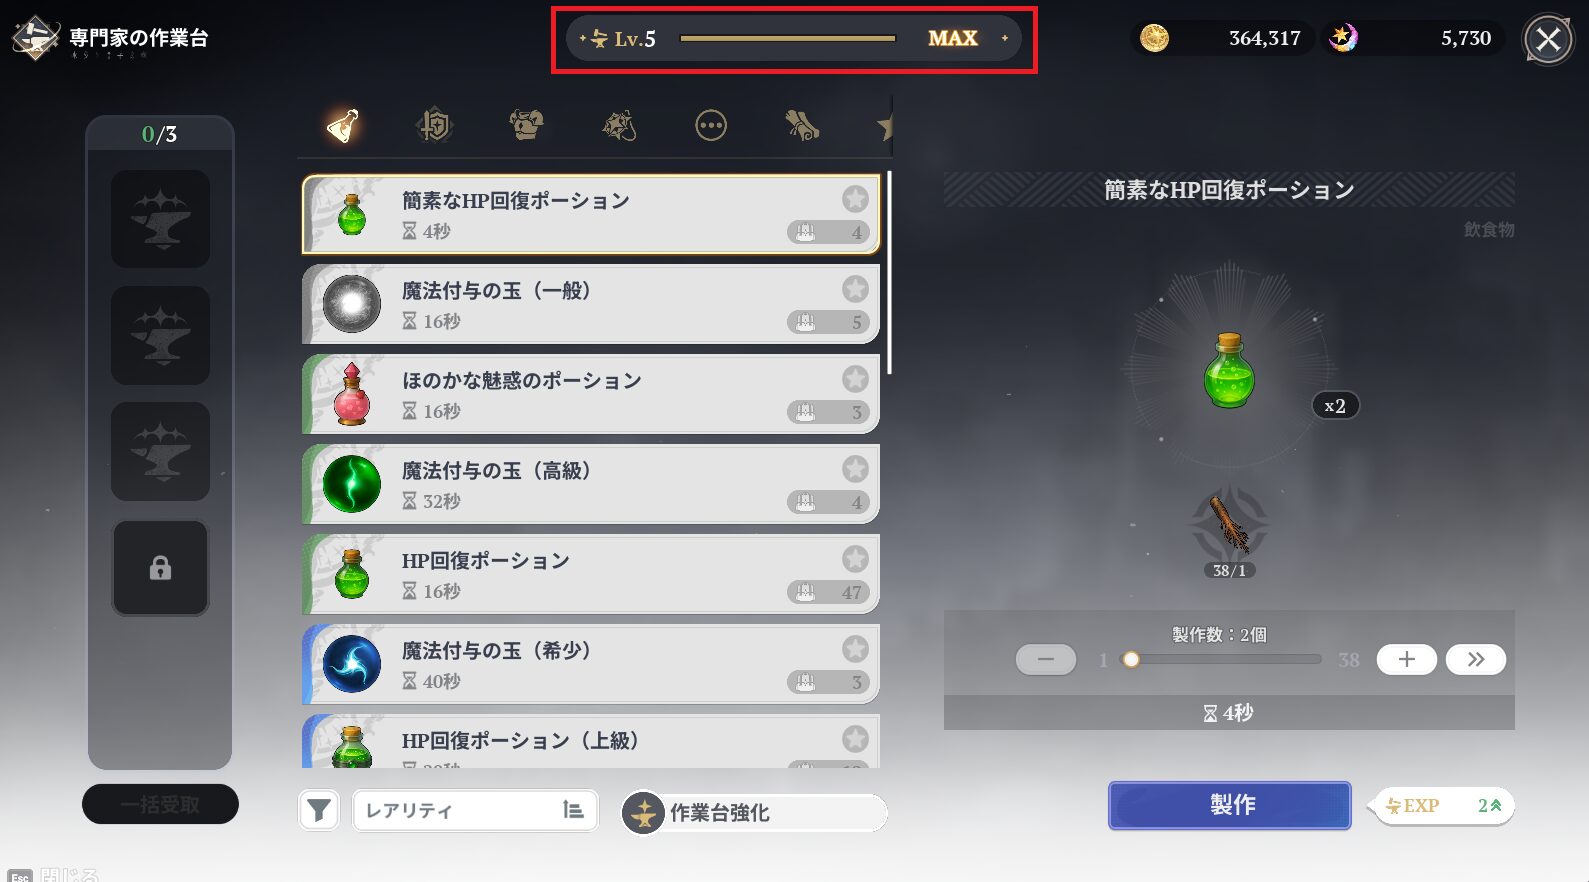1589x882 pixels.
Task: Select the gem accessory category icon
Action: [619, 126]
